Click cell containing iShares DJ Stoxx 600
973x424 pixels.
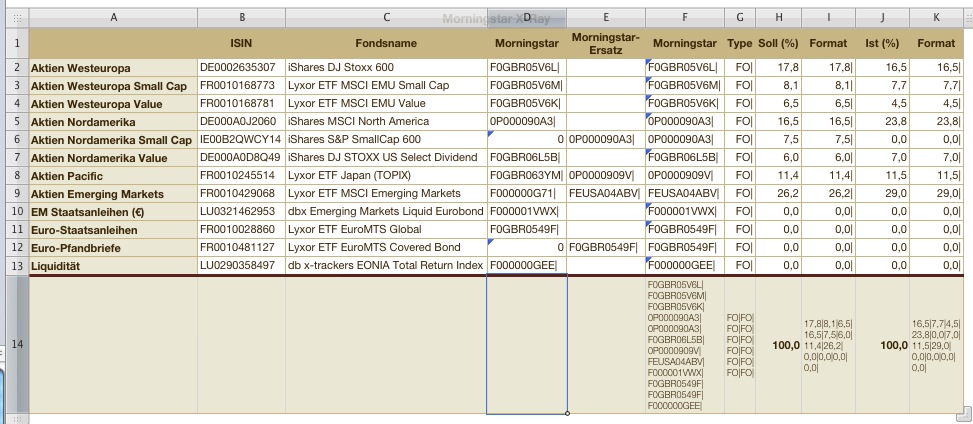(386, 67)
